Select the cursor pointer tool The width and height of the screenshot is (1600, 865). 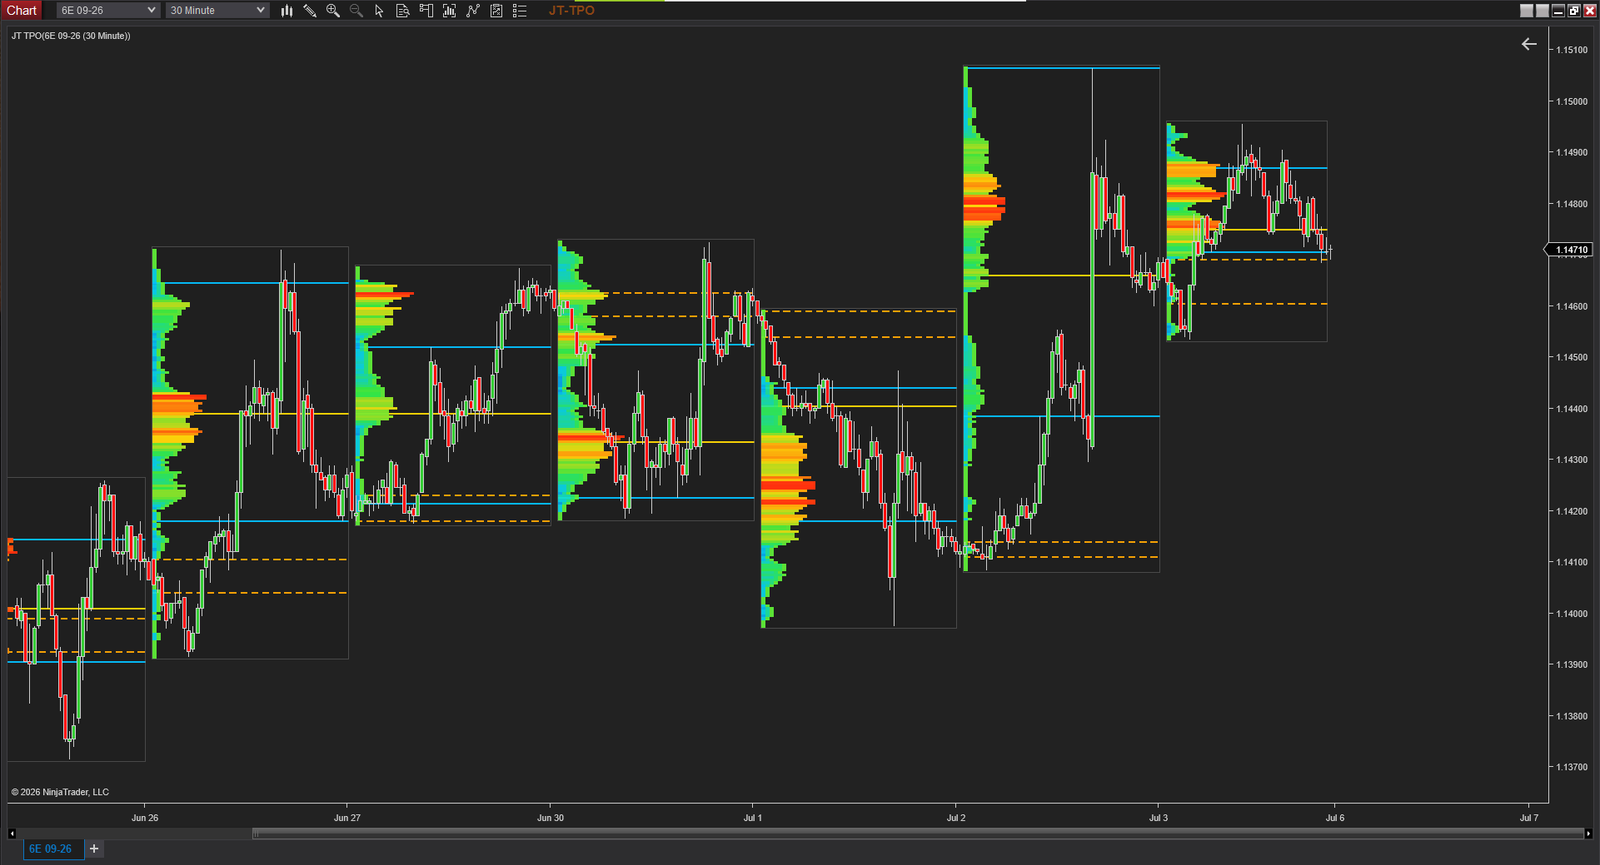379,10
